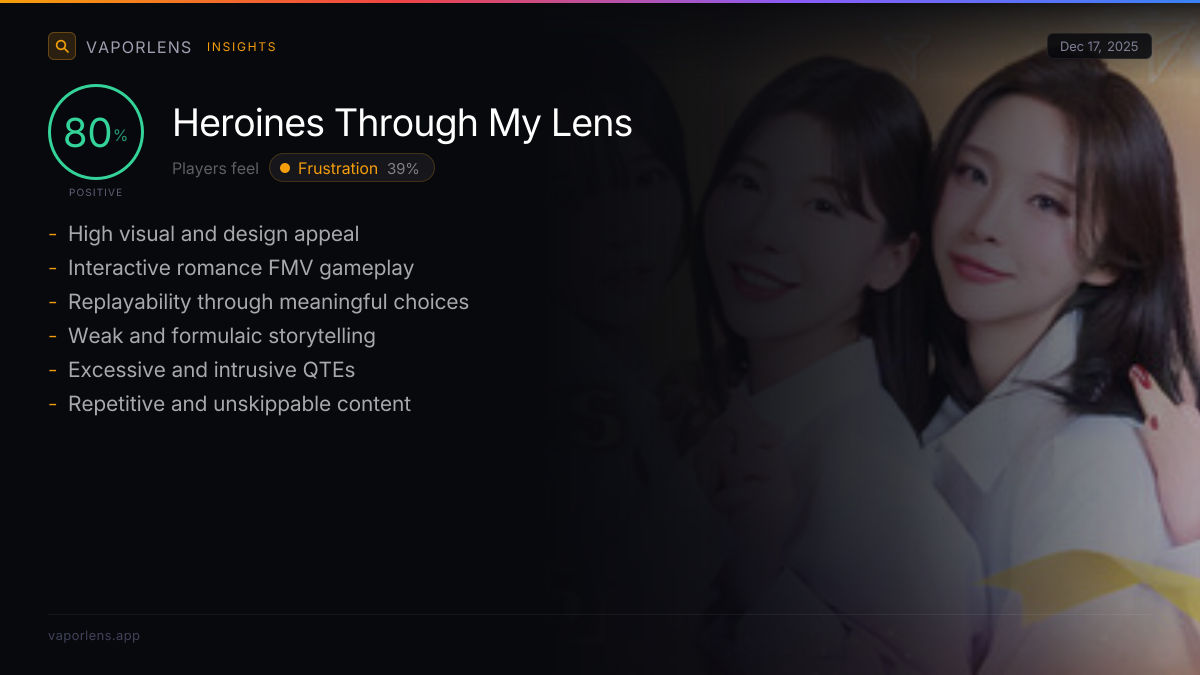Viewport: 1200px width, 675px height.
Task: Click the VaporLens magnifier logo icon
Action: 62,46
